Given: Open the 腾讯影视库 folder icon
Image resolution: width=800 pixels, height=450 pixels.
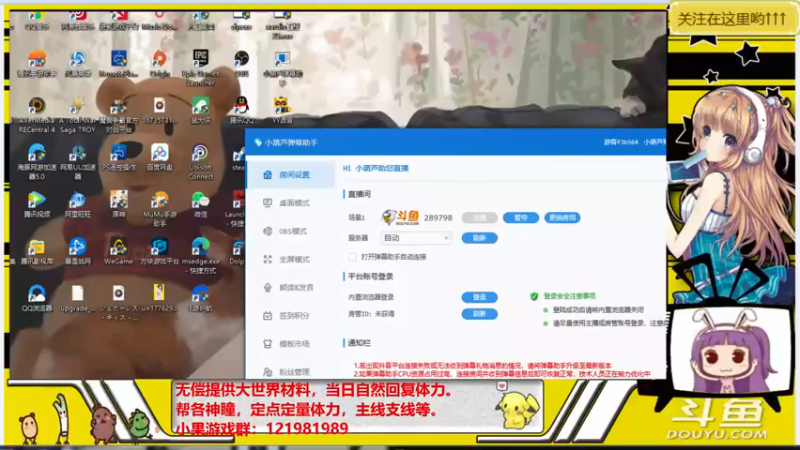Looking at the screenshot, I should [x=36, y=251].
